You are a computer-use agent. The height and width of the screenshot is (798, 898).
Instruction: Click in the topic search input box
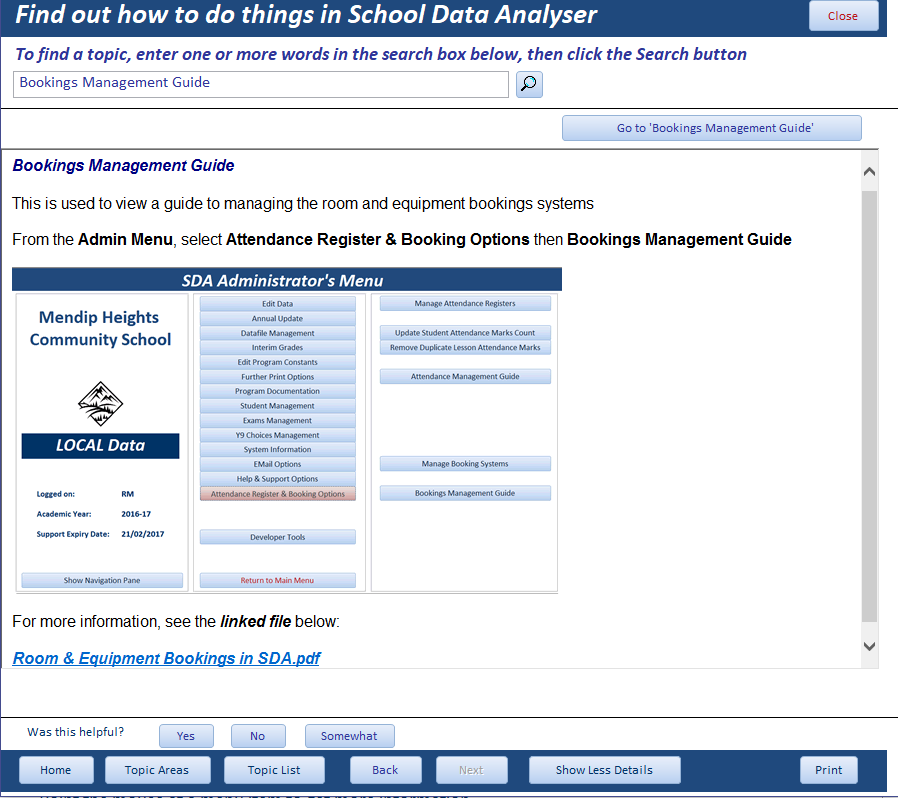[x=261, y=84]
